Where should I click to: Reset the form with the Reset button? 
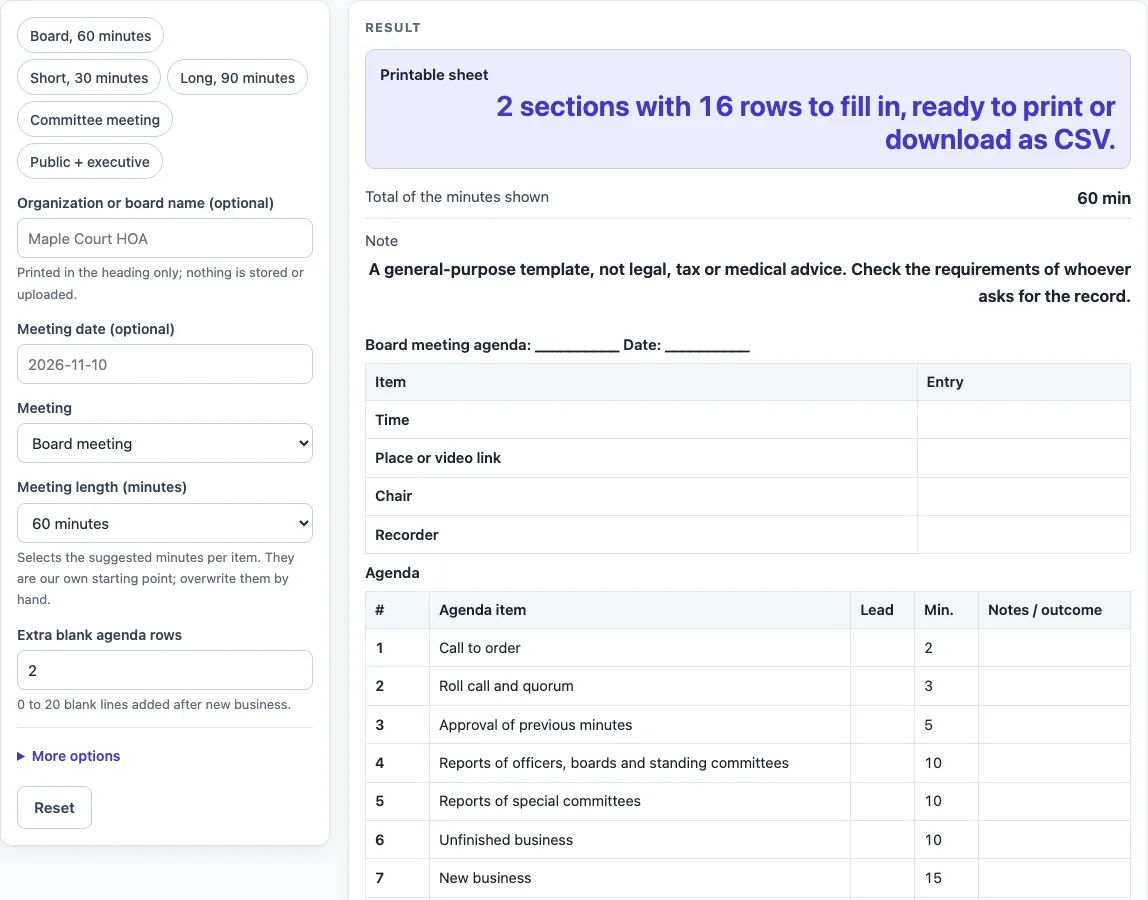(x=54, y=808)
